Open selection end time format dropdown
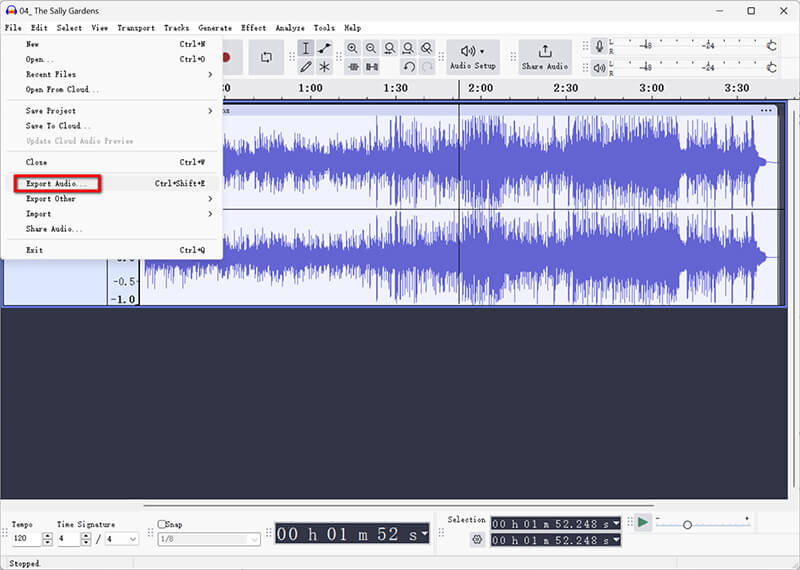Image resolution: width=800 pixels, height=570 pixels. pyautogui.click(x=616, y=539)
